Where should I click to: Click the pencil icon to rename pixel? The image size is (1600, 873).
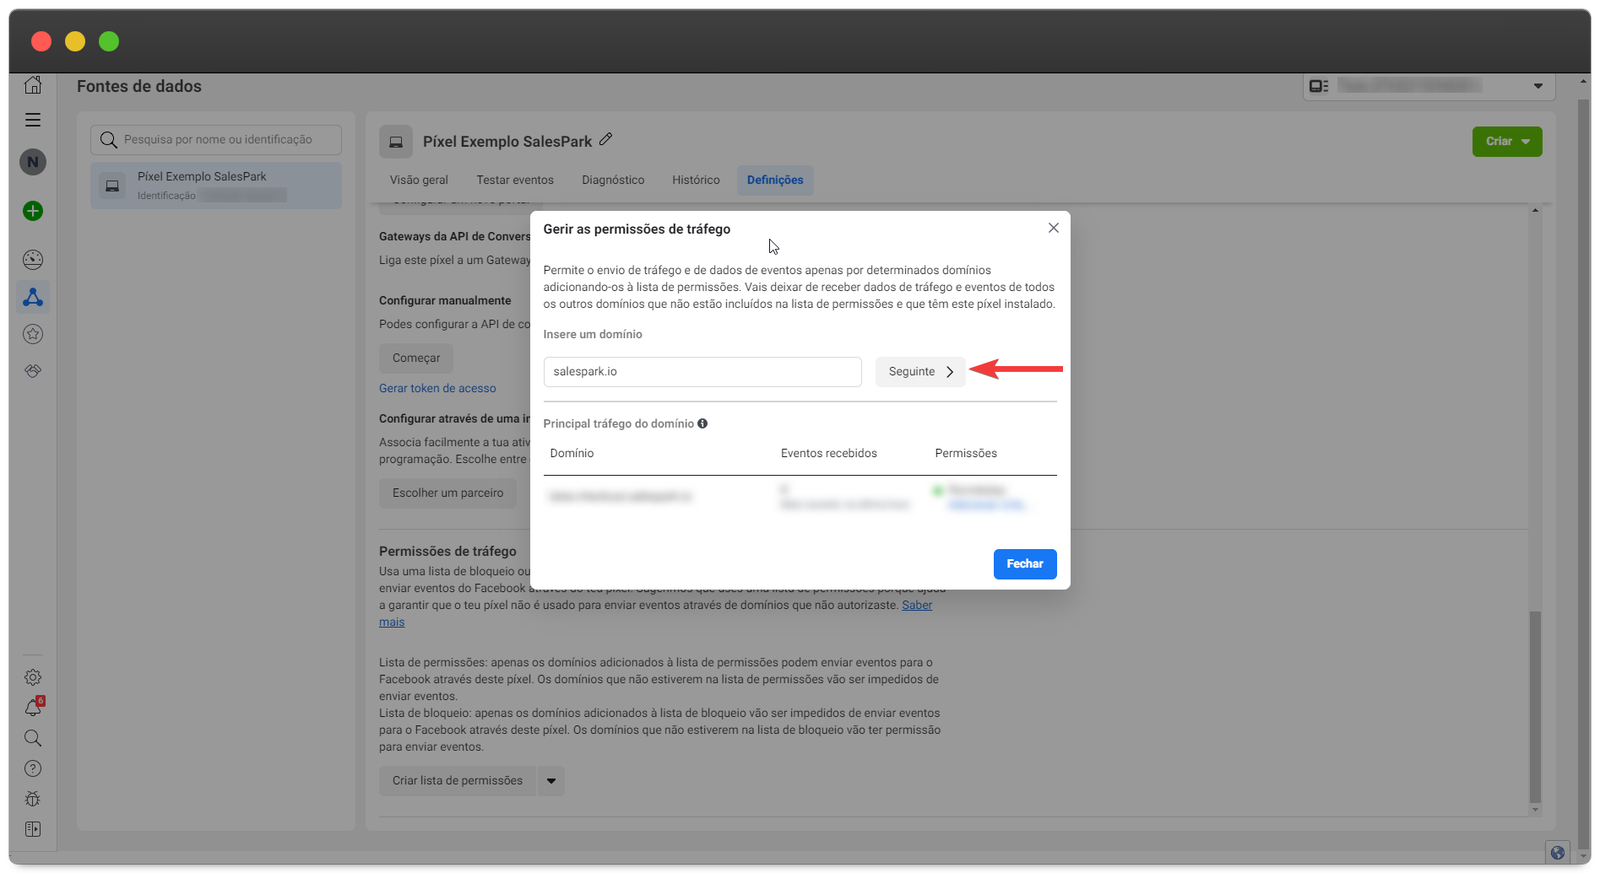[606, 140]
